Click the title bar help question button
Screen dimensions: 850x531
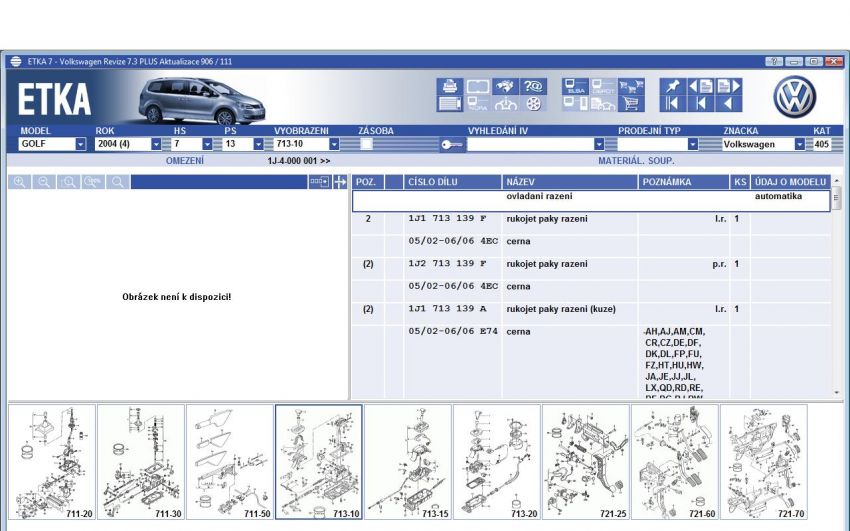[774, 62]
